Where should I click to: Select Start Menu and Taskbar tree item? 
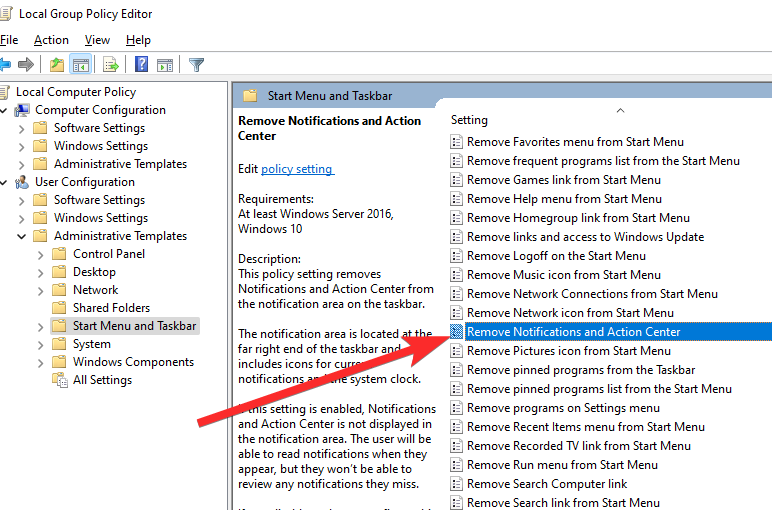(134, 326)
